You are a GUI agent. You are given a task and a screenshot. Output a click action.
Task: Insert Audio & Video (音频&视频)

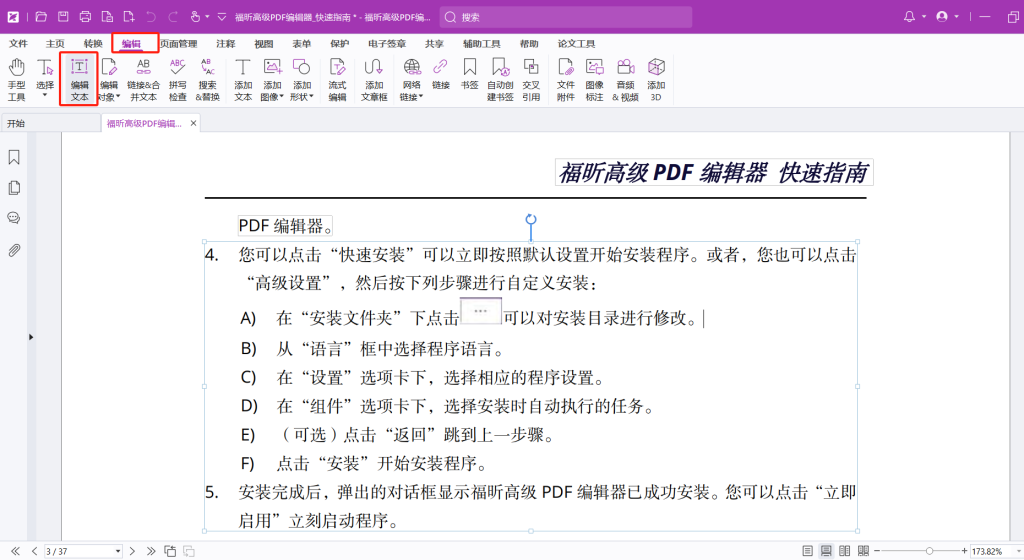[625, 79]
